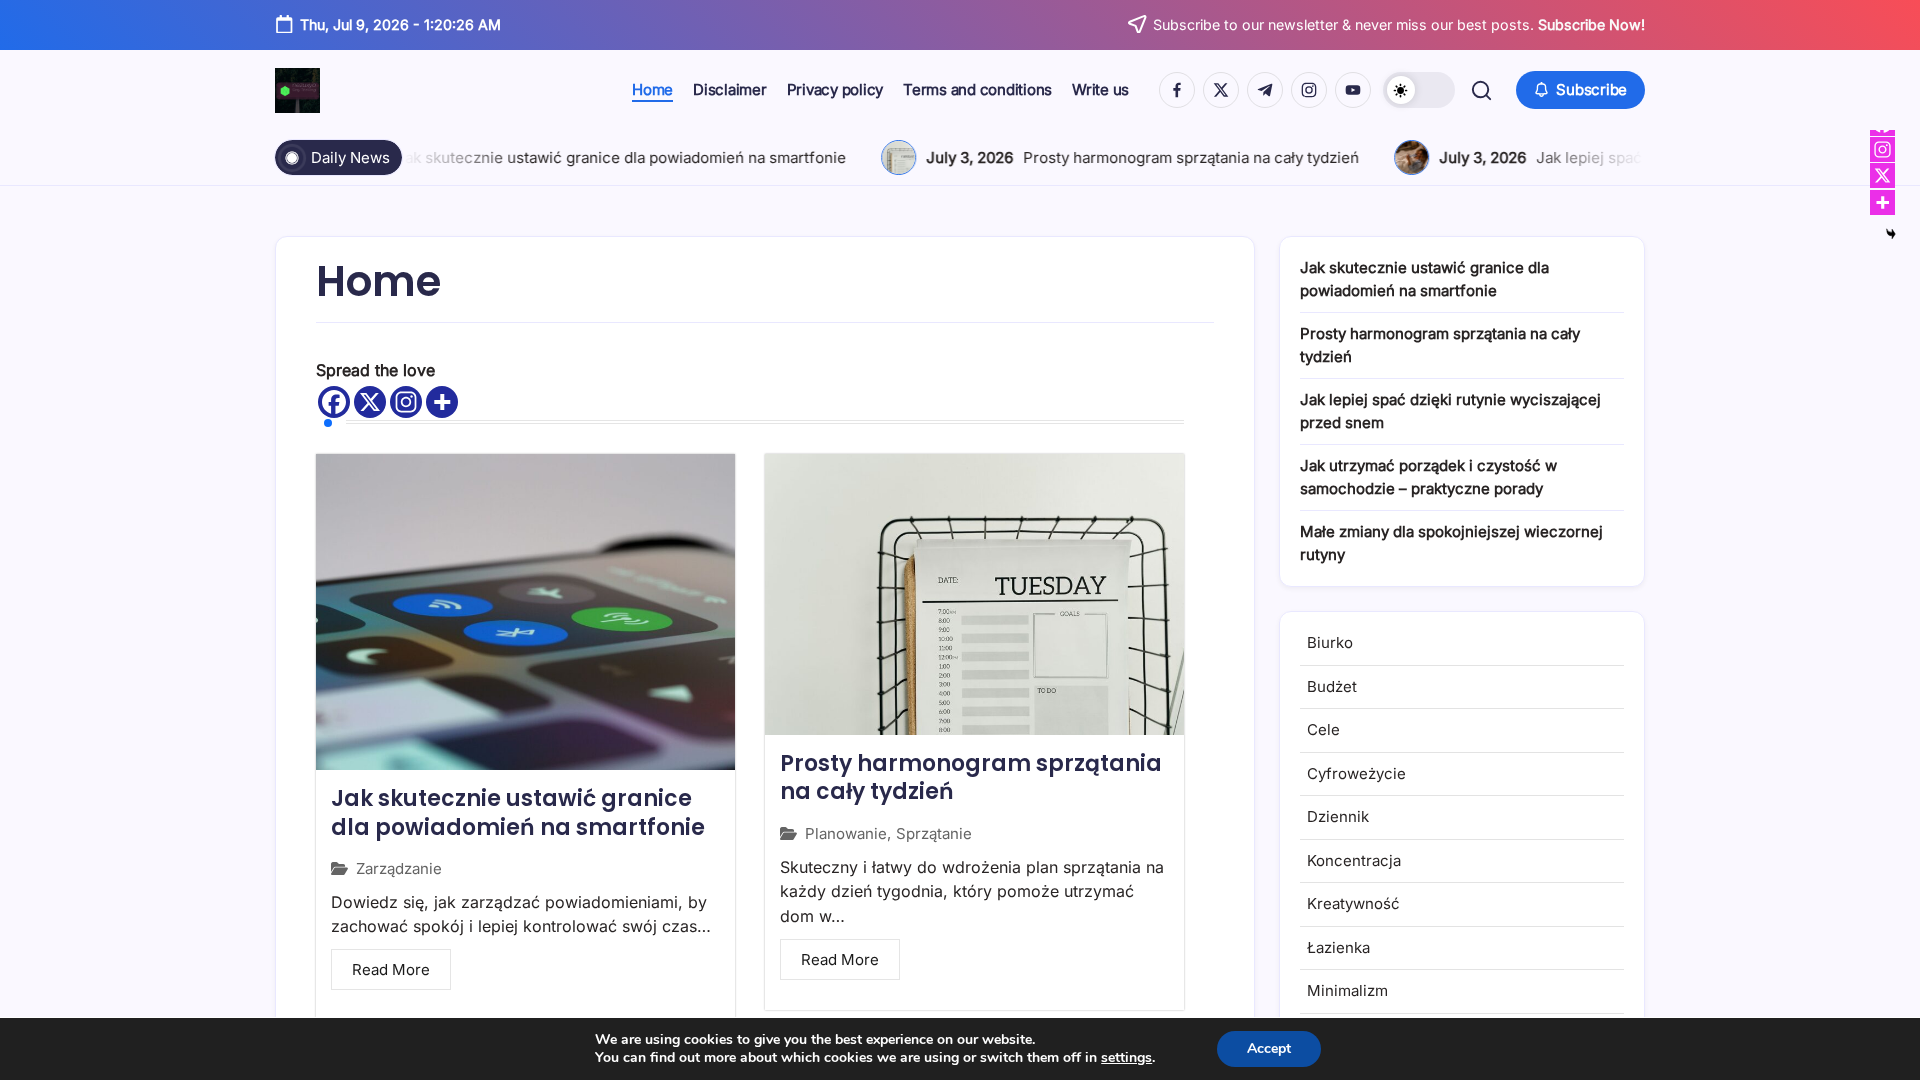Screen dimensions: 1920x1080
Task: Click the paper plane newsletter icon
Action: tap(1137, 24)
